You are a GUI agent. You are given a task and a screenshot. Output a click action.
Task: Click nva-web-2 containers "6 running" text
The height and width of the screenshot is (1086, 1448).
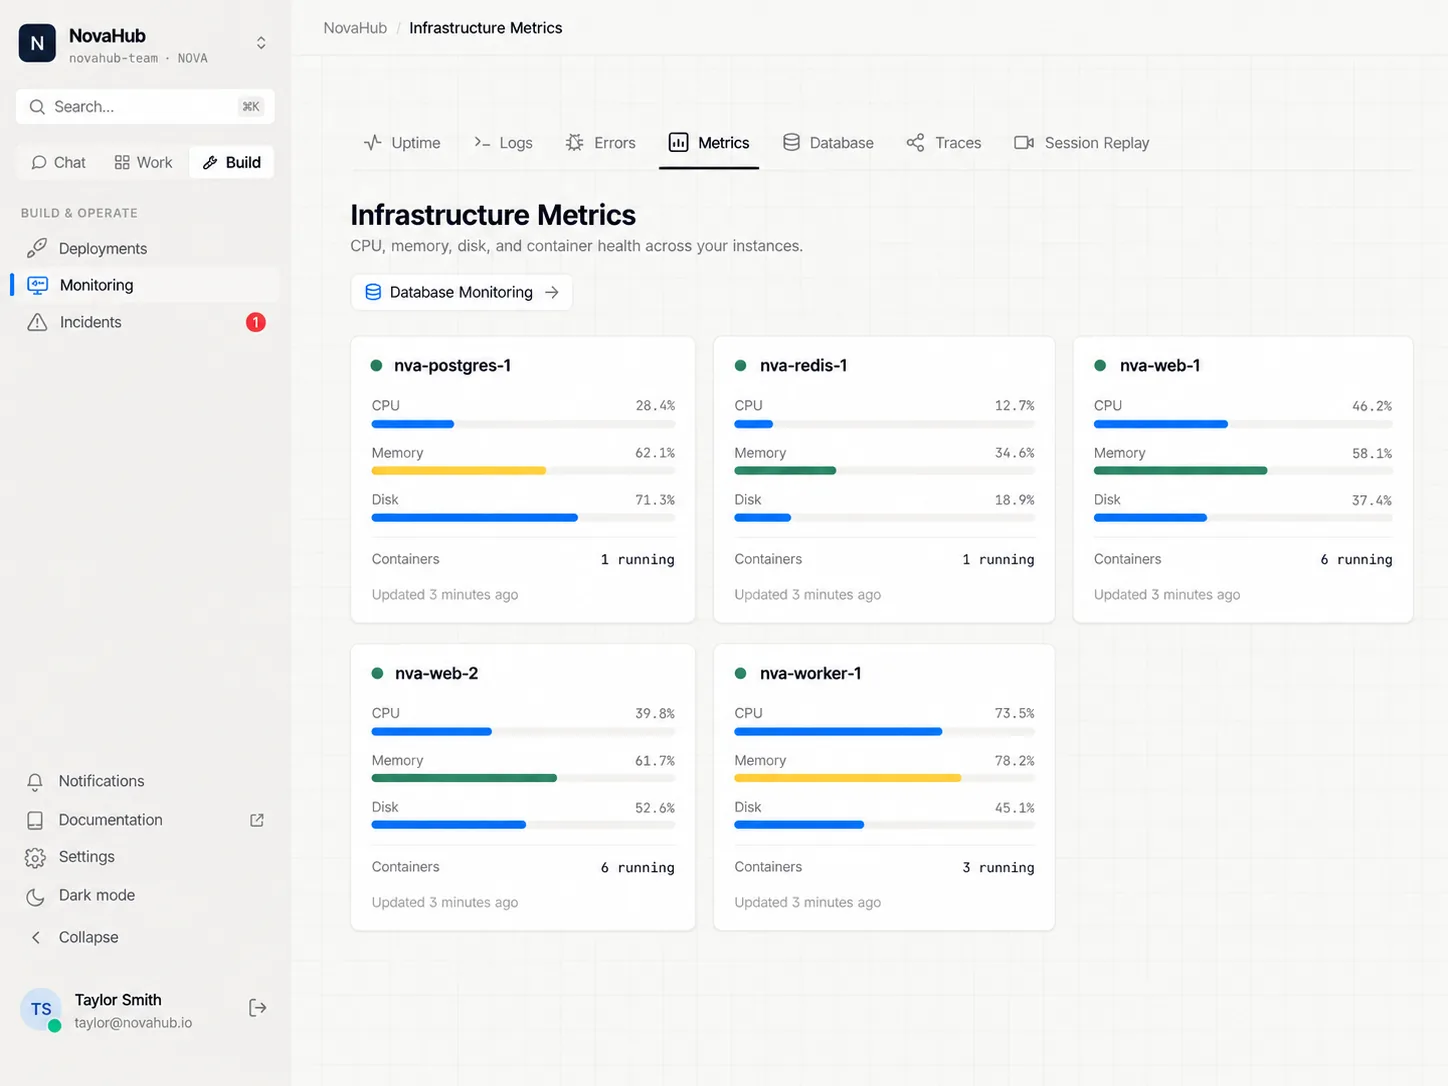point(637,868)
